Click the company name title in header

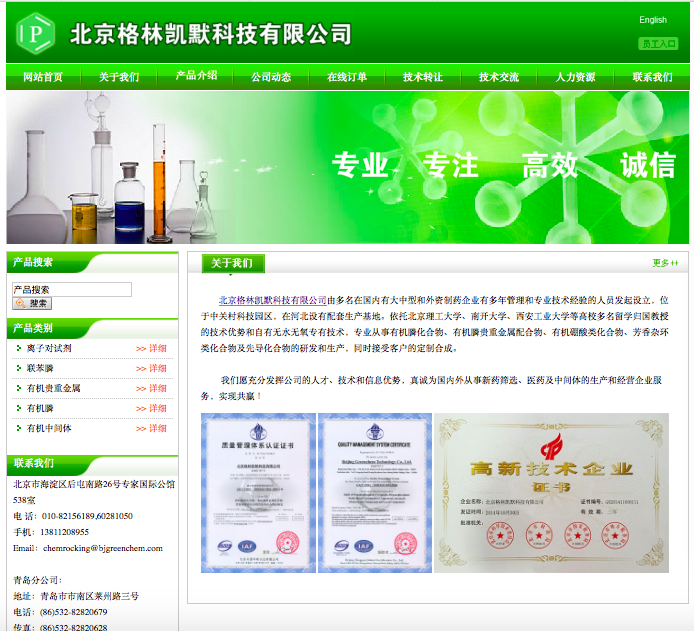[211, 34]
